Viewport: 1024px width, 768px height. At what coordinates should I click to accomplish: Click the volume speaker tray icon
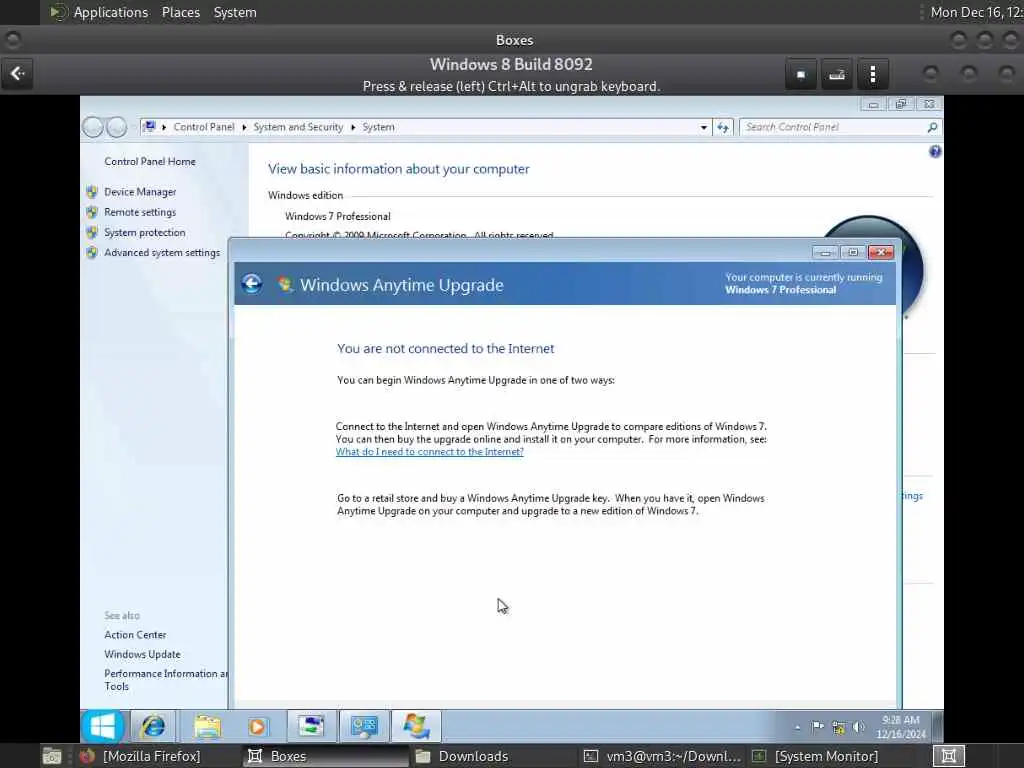coord(859,726)
